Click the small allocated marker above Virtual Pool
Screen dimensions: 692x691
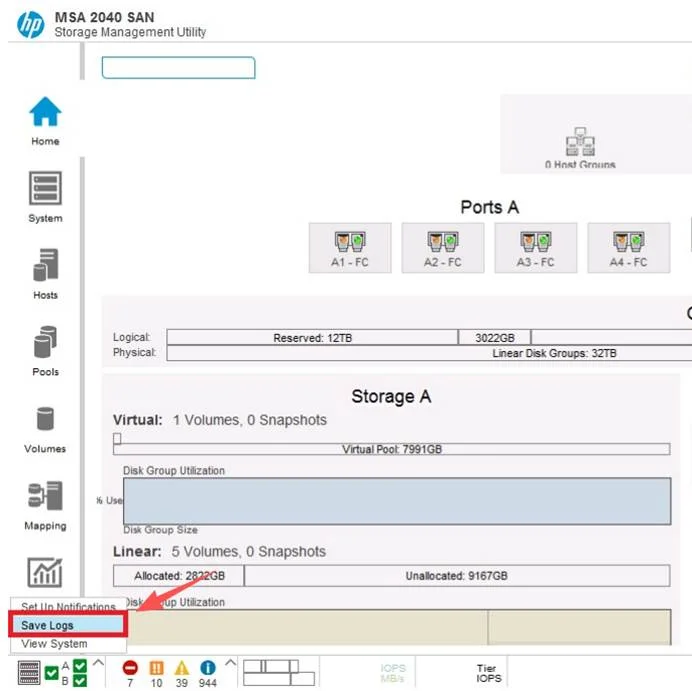tap(117, 438)
